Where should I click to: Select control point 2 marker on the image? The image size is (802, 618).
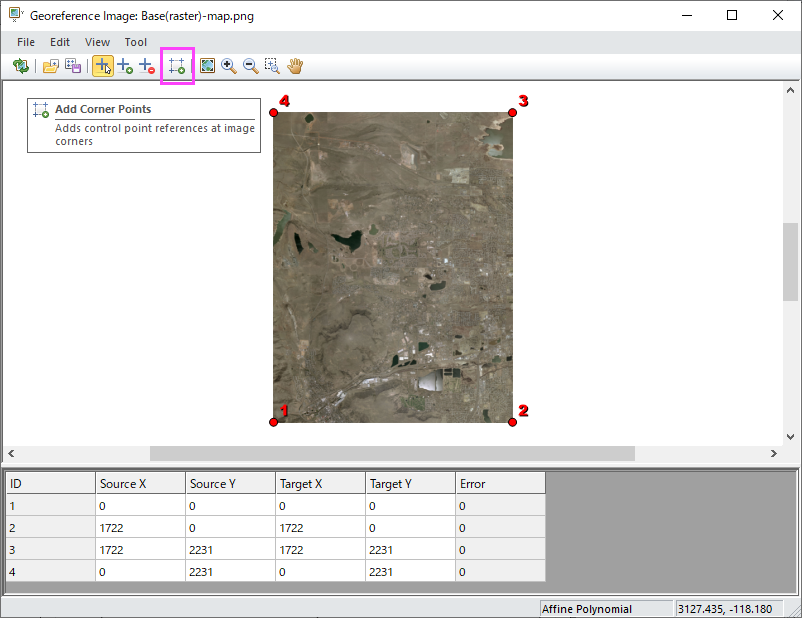pos(513,422)
